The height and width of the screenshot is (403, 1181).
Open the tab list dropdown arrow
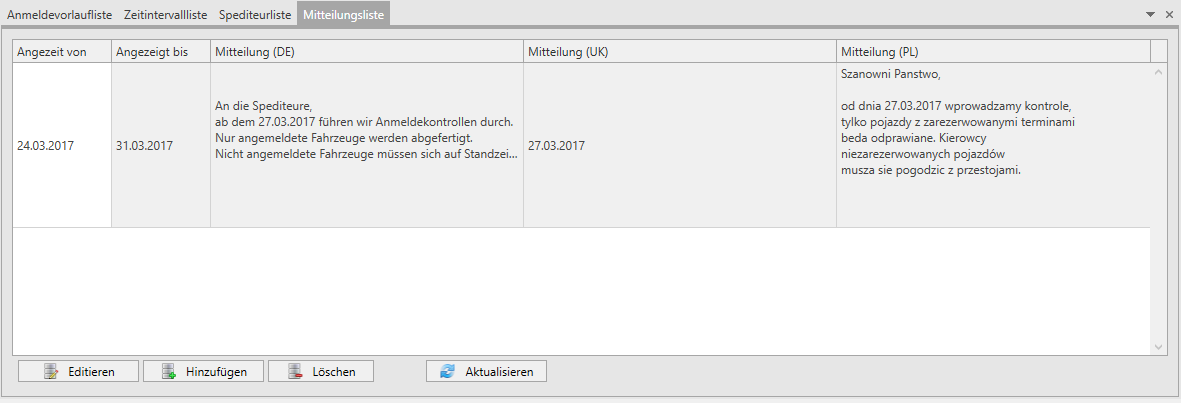(x=1150, y=14)
